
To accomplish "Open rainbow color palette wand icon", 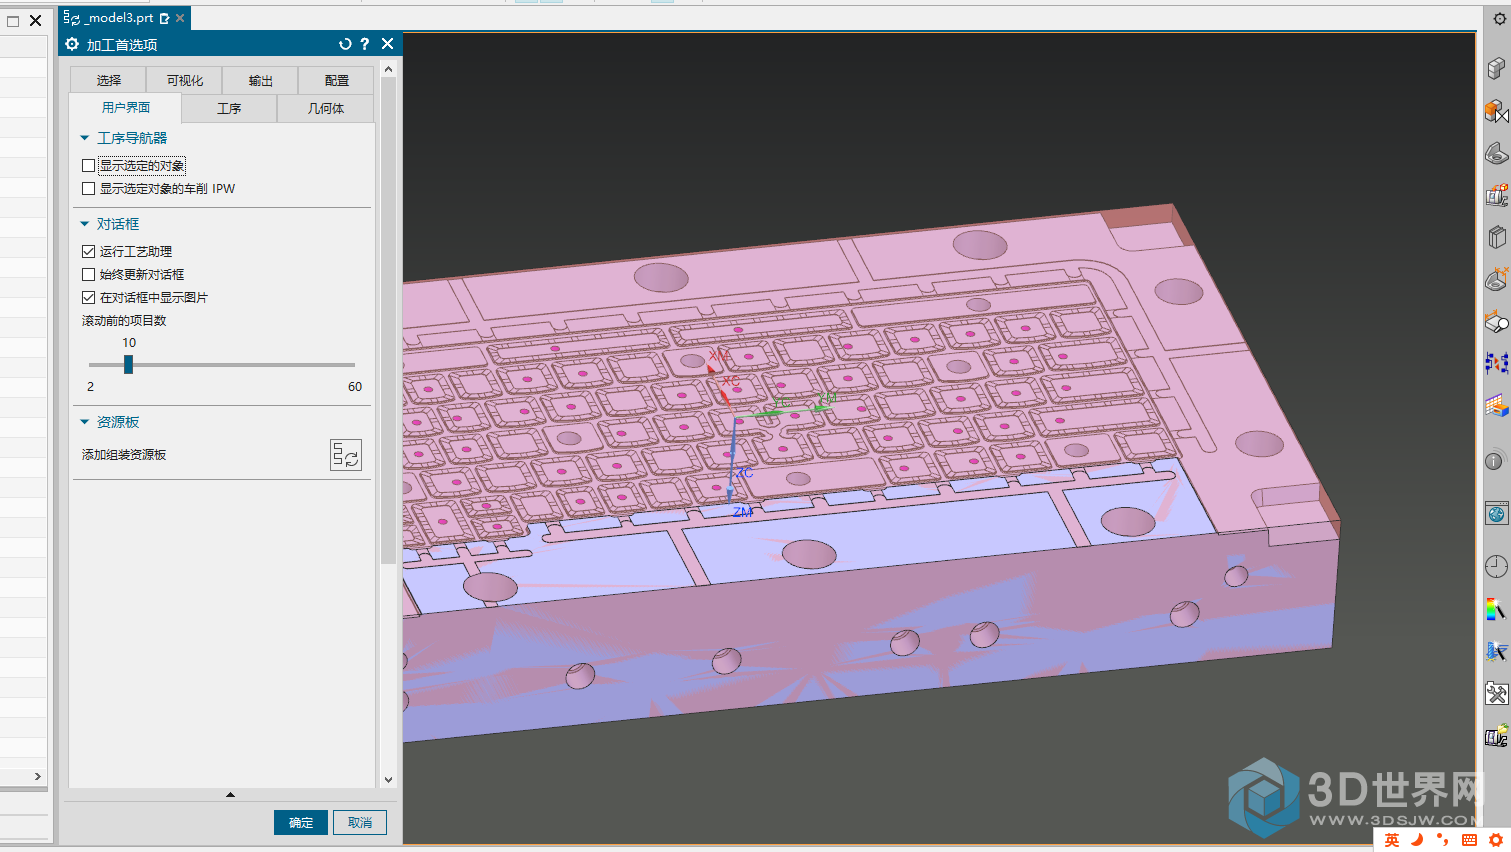I will tap(1496, 609).
